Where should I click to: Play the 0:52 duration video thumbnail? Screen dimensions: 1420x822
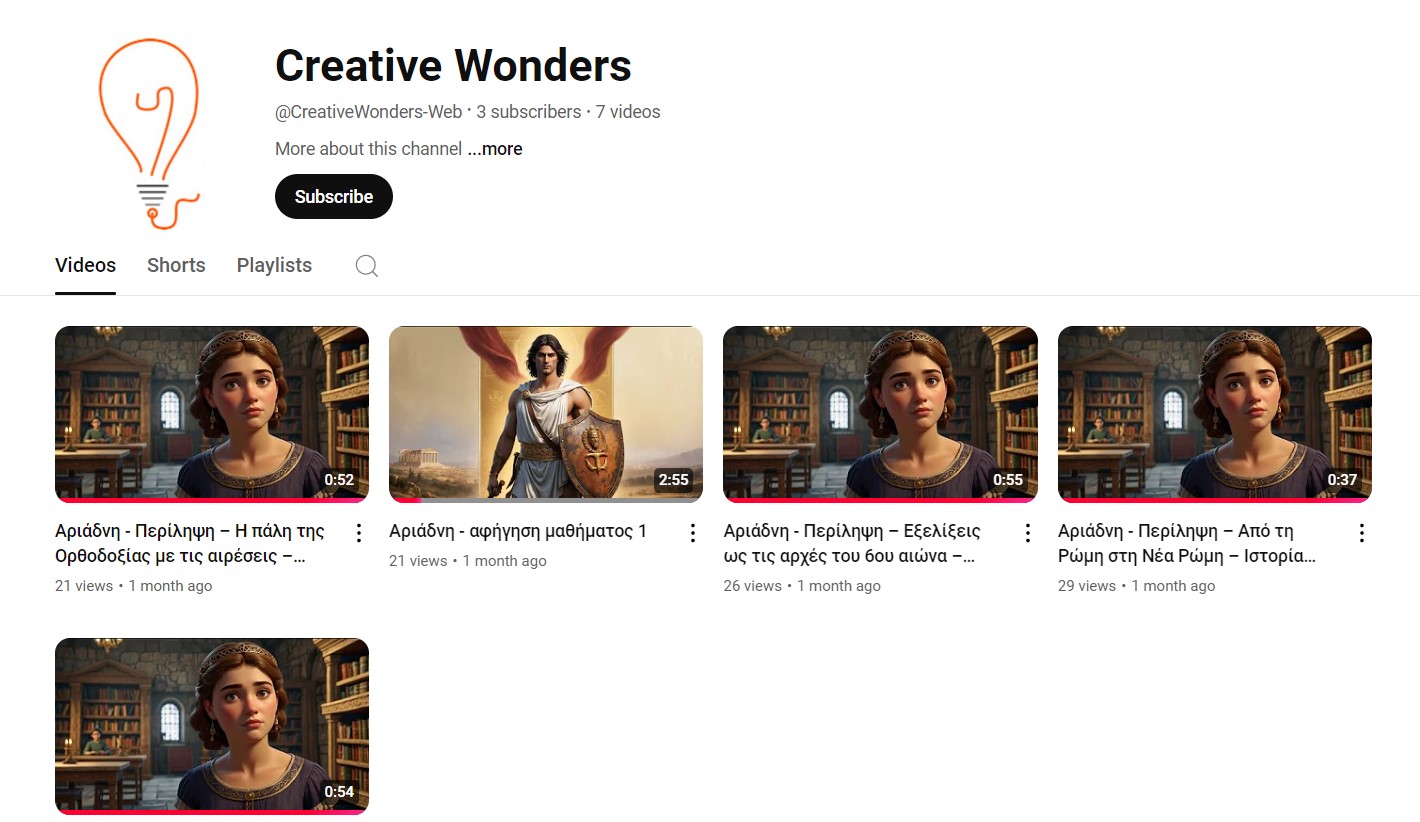tap(211, 414)
